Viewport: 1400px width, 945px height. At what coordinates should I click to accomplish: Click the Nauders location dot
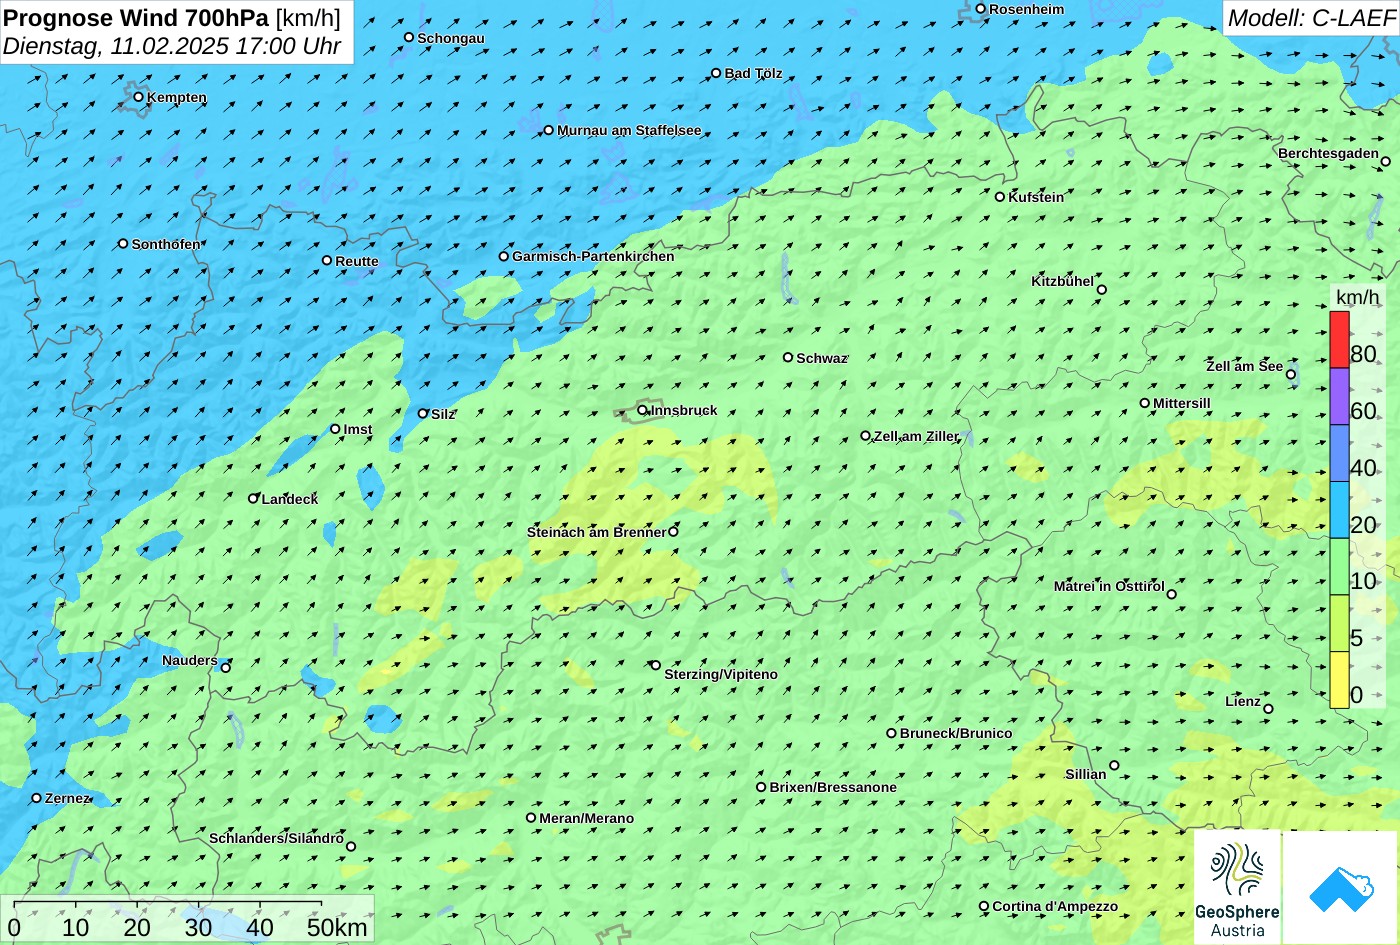tap(226, 668)
